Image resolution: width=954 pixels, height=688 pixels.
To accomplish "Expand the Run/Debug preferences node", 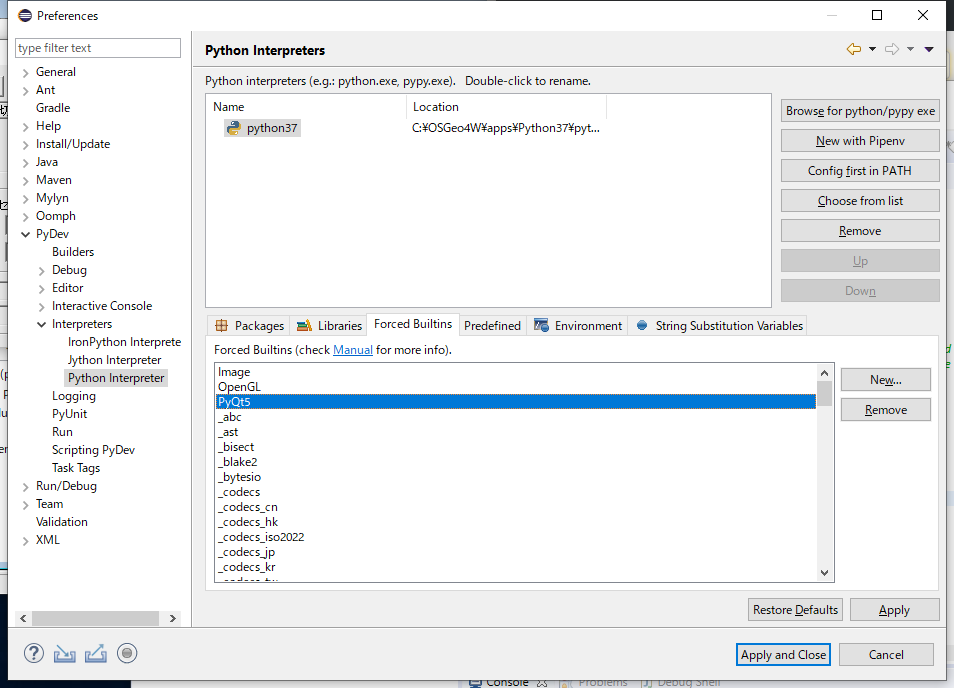I will (25, 486).
